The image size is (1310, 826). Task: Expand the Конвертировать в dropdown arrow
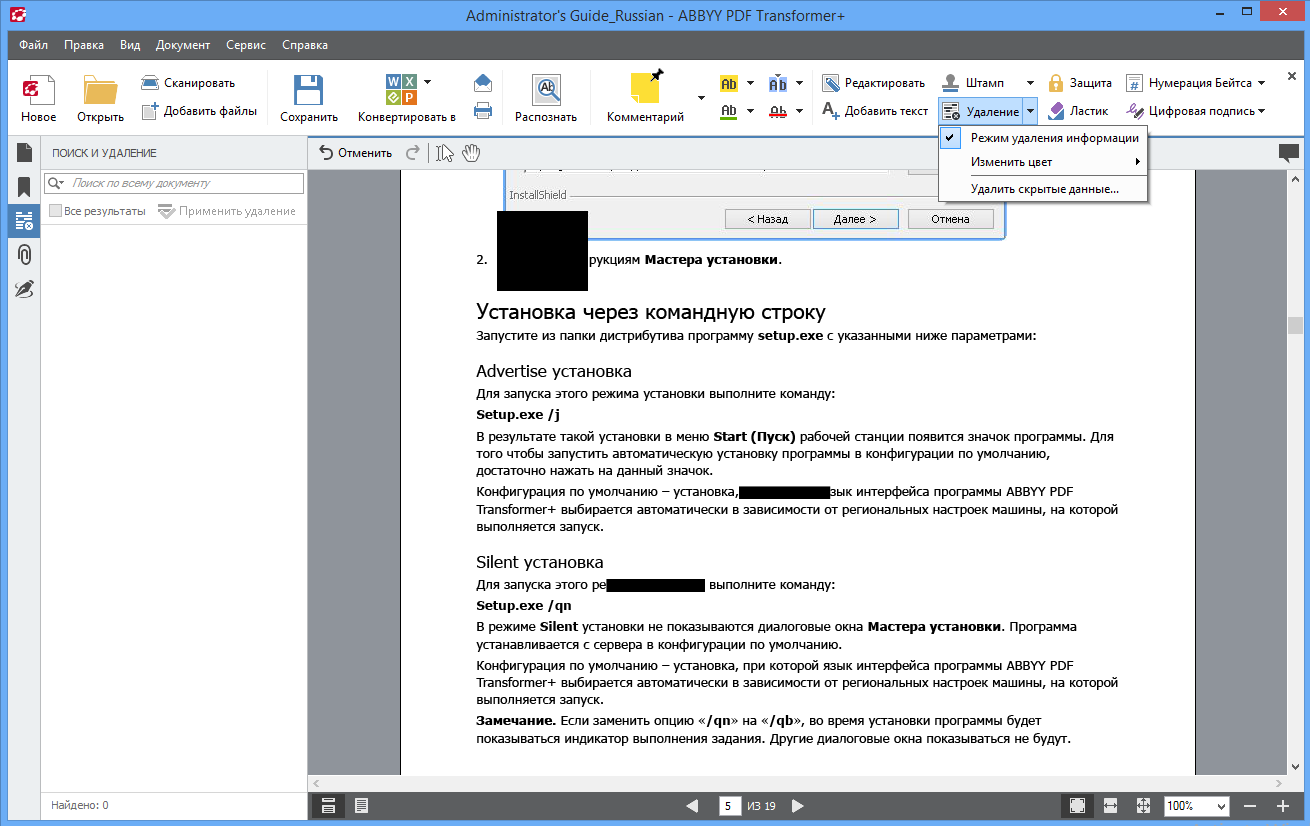pyautogui.click(x=427, y=82)
